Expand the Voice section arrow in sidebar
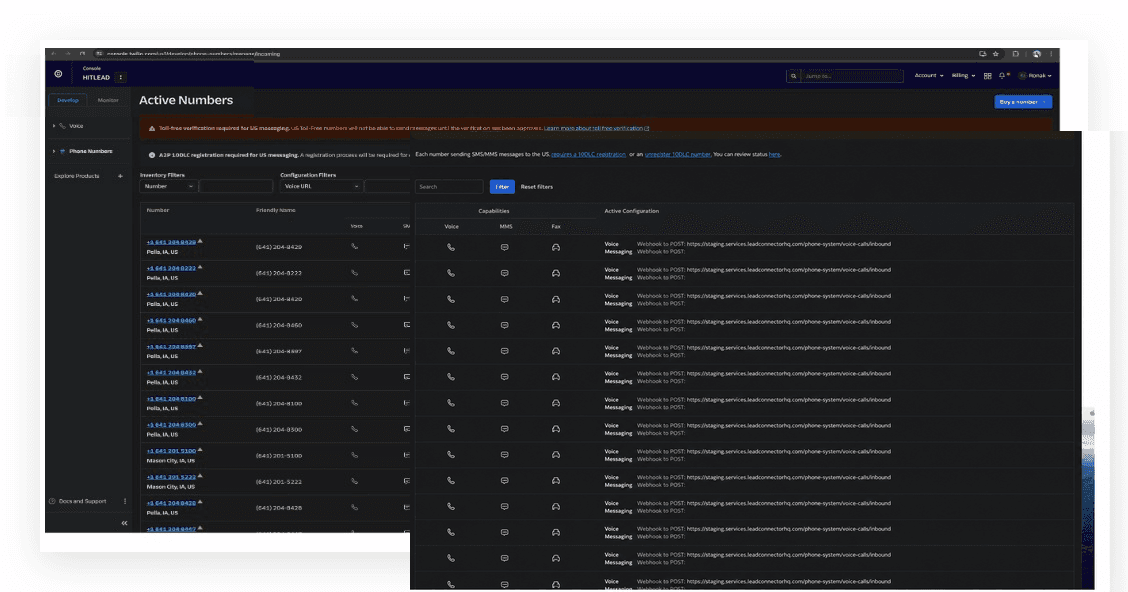This screenshot has height=592, width=1128. 54,126
